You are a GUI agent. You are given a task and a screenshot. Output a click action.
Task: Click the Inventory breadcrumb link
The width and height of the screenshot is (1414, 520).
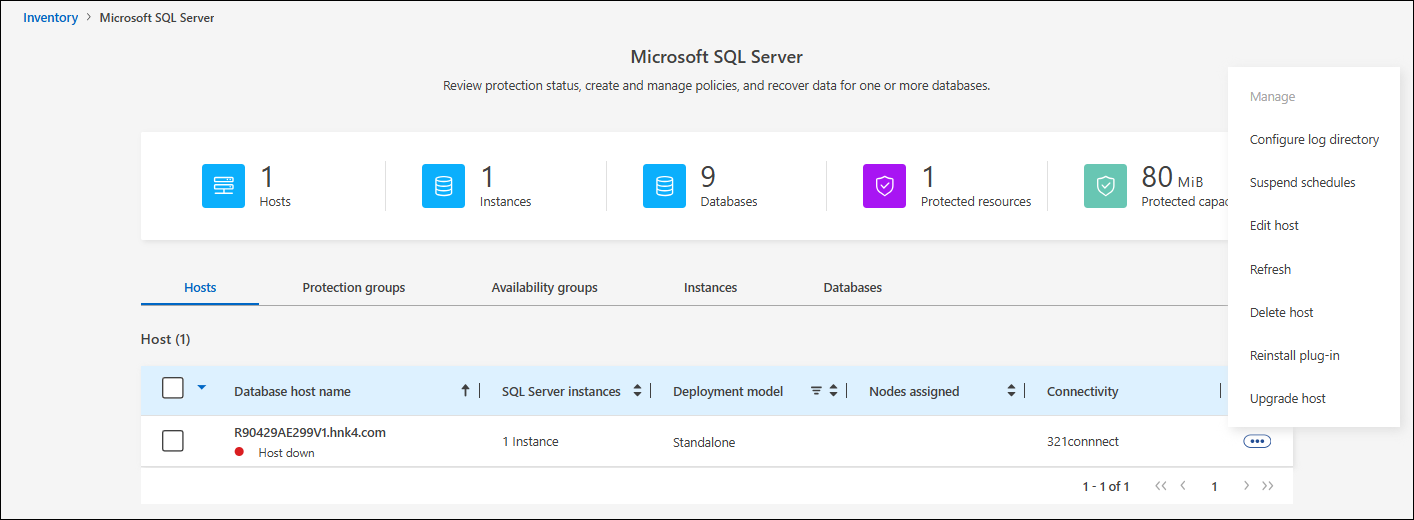[x=51, y=18]
